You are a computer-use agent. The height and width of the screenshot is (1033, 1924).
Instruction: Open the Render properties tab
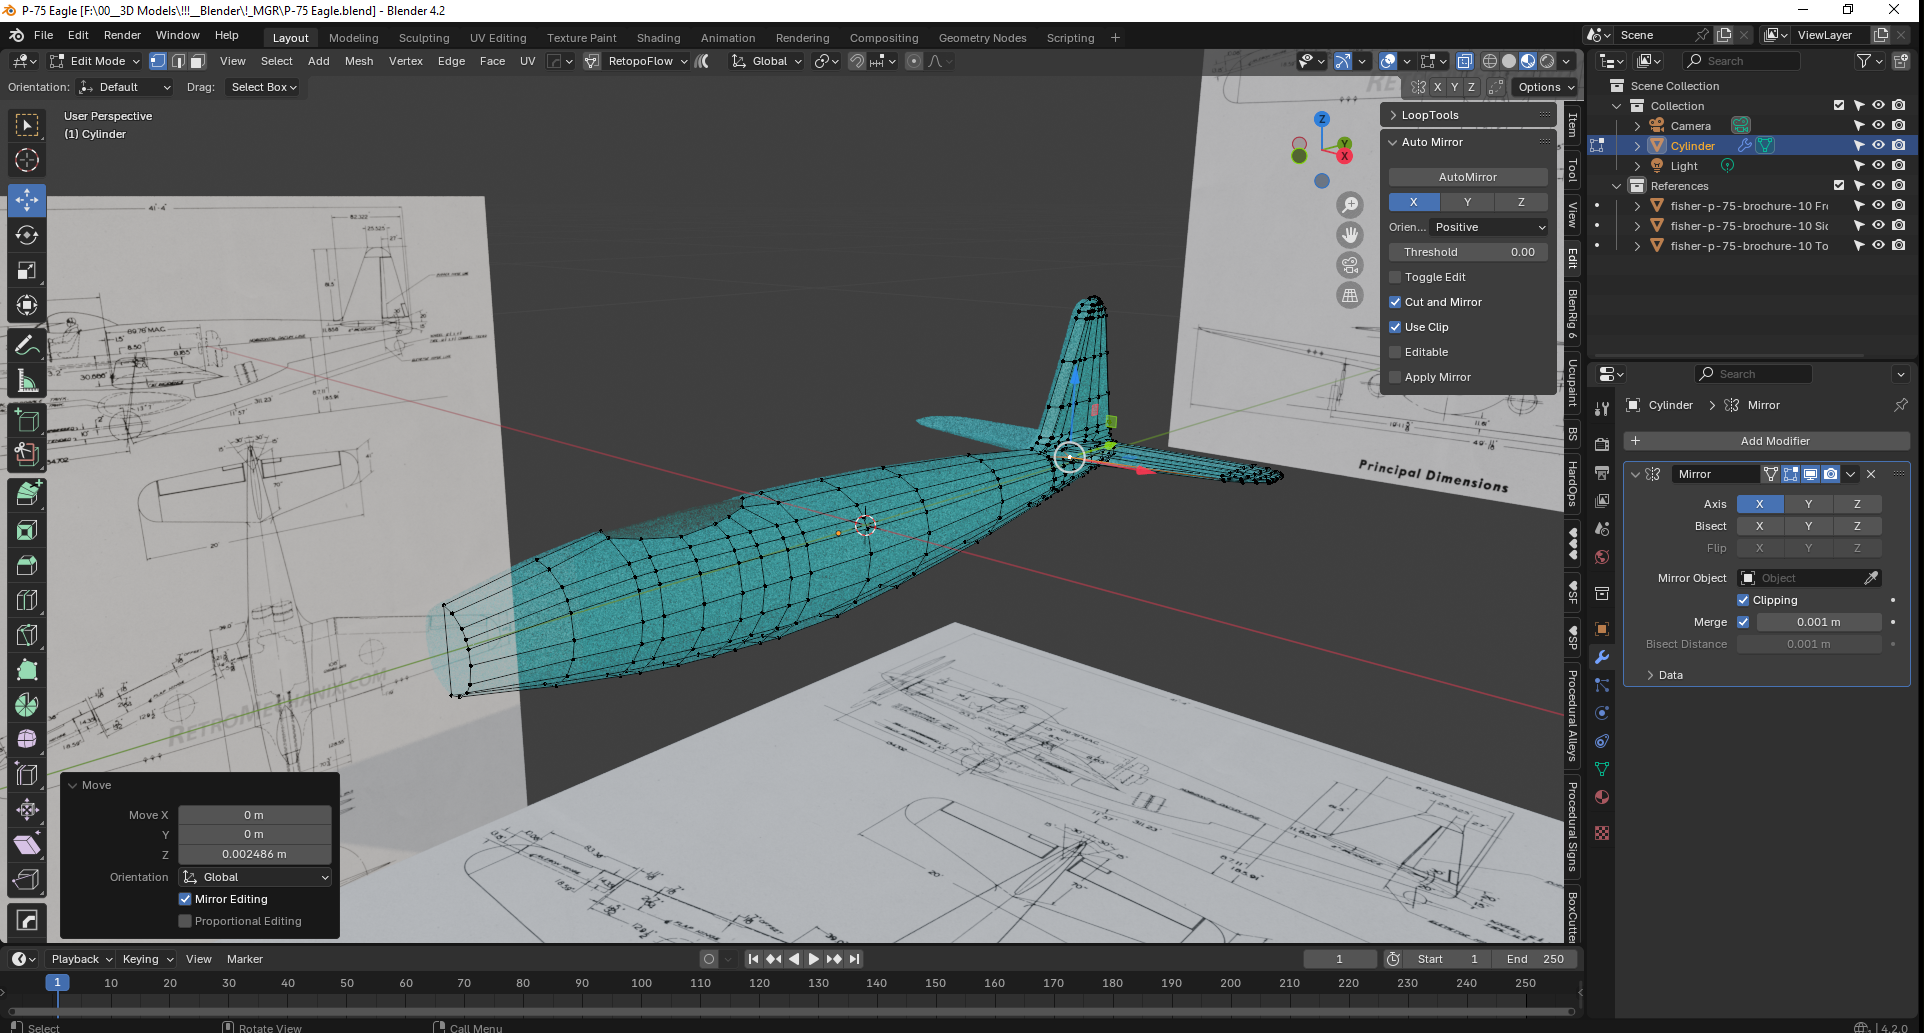pos(1602,444)
